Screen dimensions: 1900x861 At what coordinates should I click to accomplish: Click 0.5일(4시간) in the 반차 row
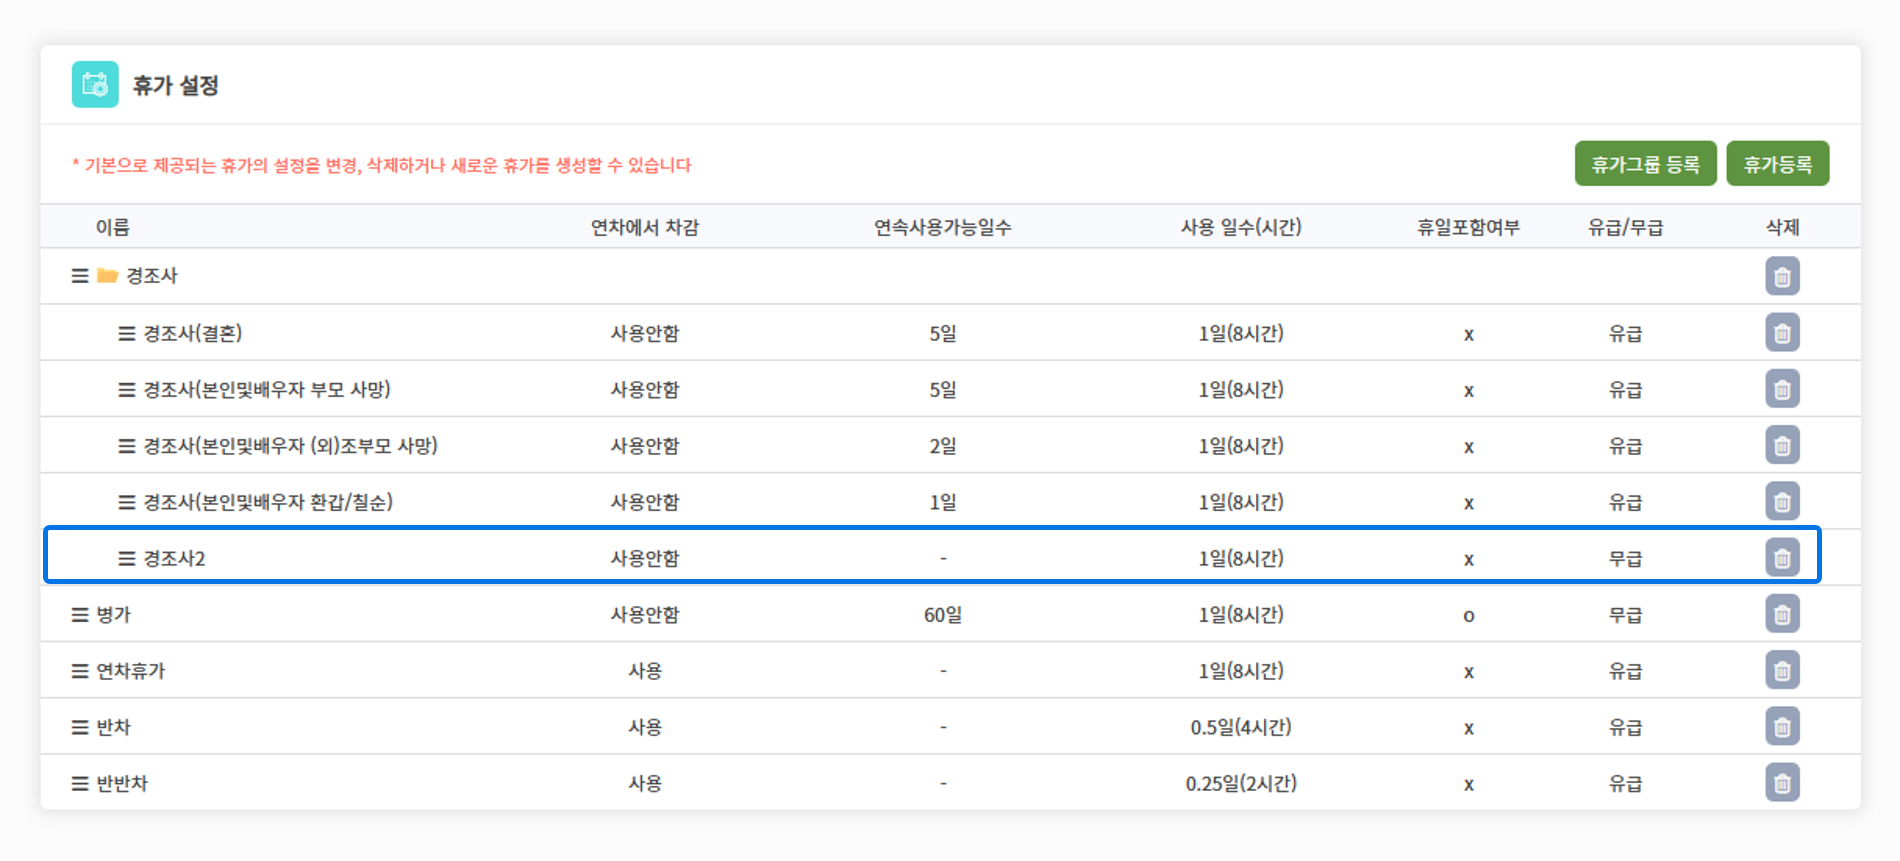pos(1241,727)
